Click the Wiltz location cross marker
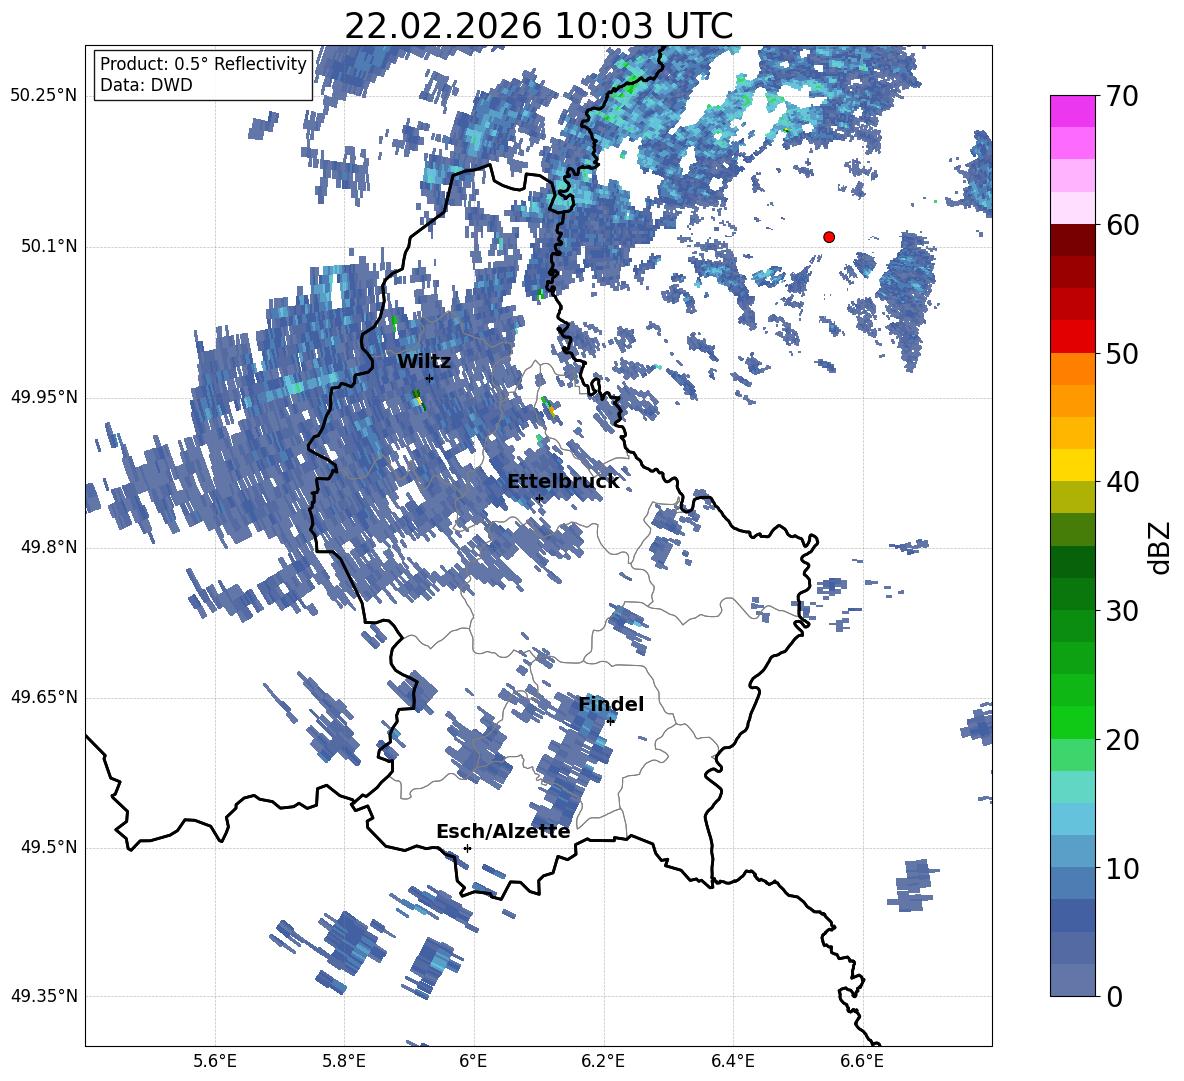The height and width of the screenshot is (1081, 1184). click(429, 378)
